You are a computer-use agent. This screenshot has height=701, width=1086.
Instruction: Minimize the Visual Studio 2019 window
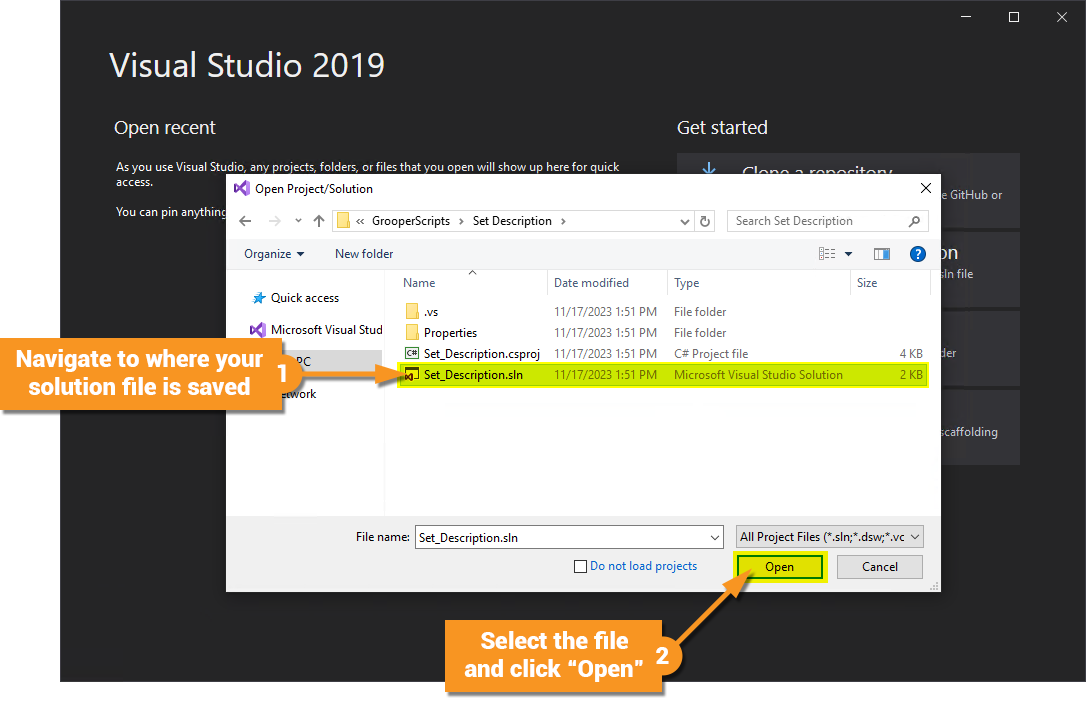(966, 17)
